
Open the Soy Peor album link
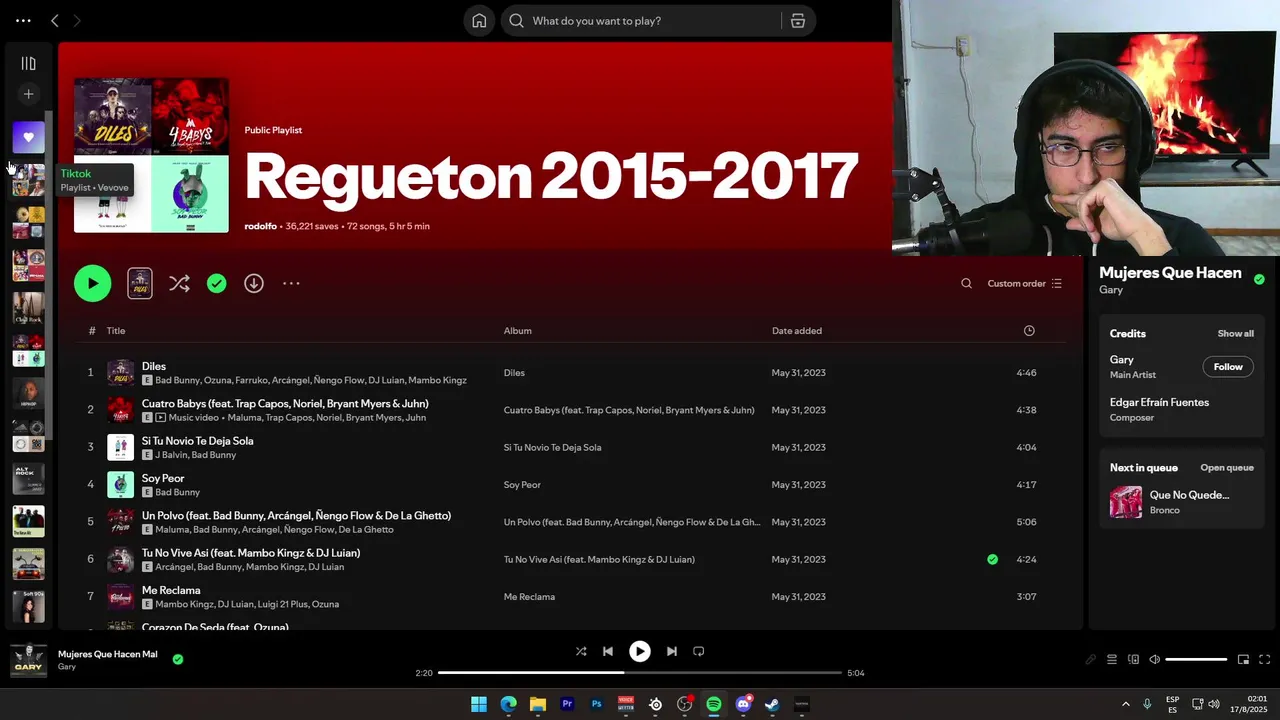coord(522,485)
